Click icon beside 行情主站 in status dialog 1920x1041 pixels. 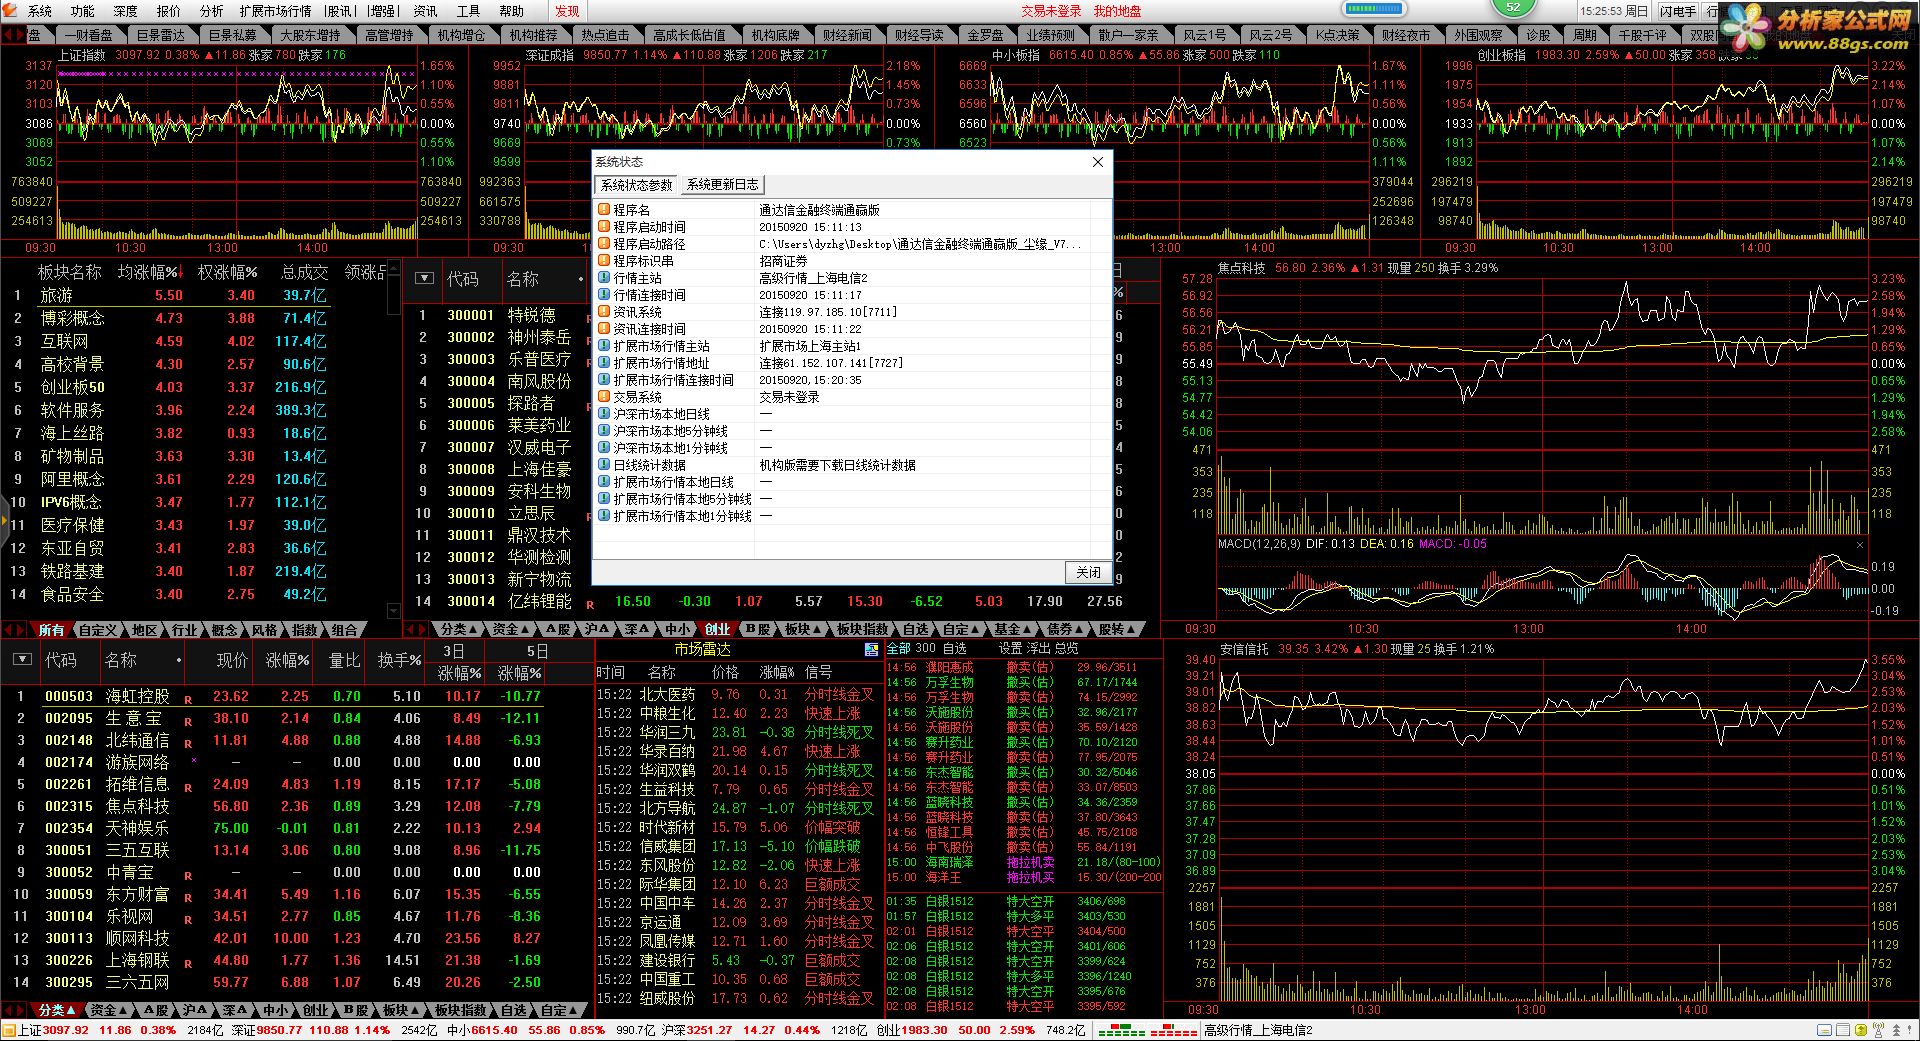[x=604, y=278]
